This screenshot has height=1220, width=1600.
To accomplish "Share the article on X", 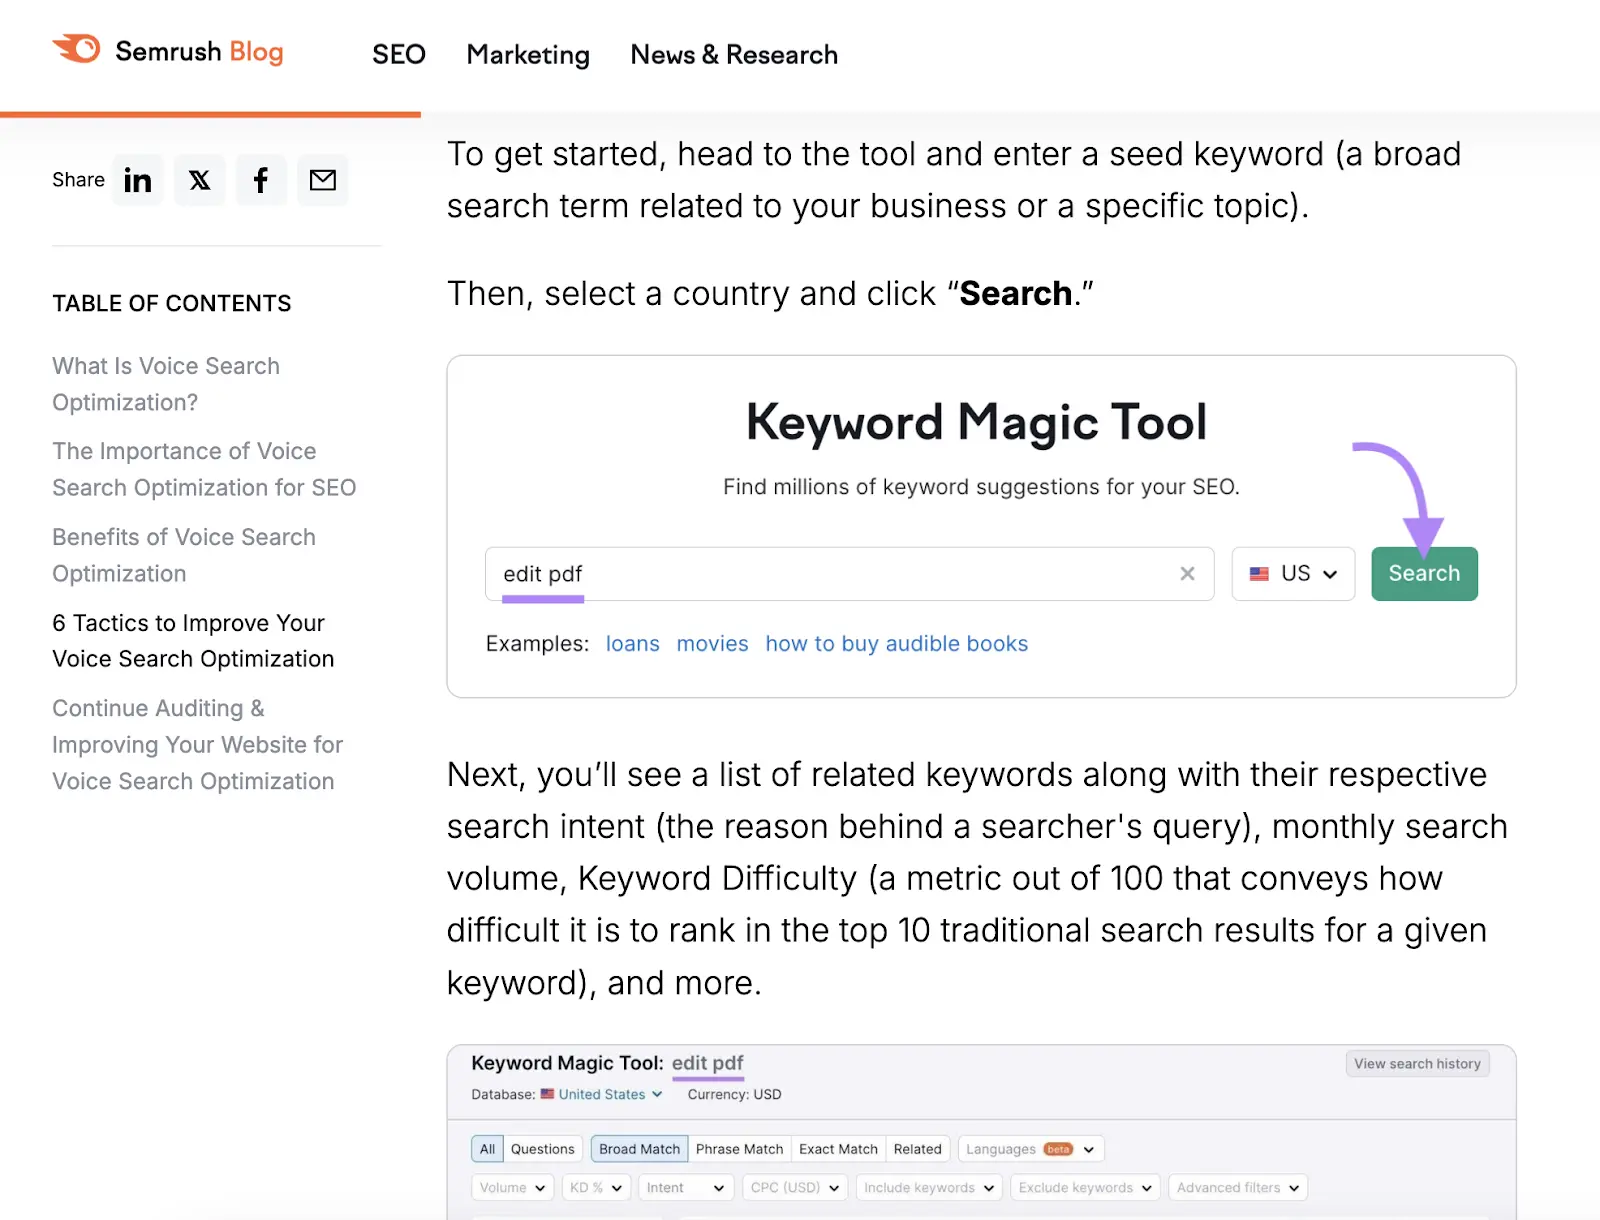I will (x=199, y=180).
